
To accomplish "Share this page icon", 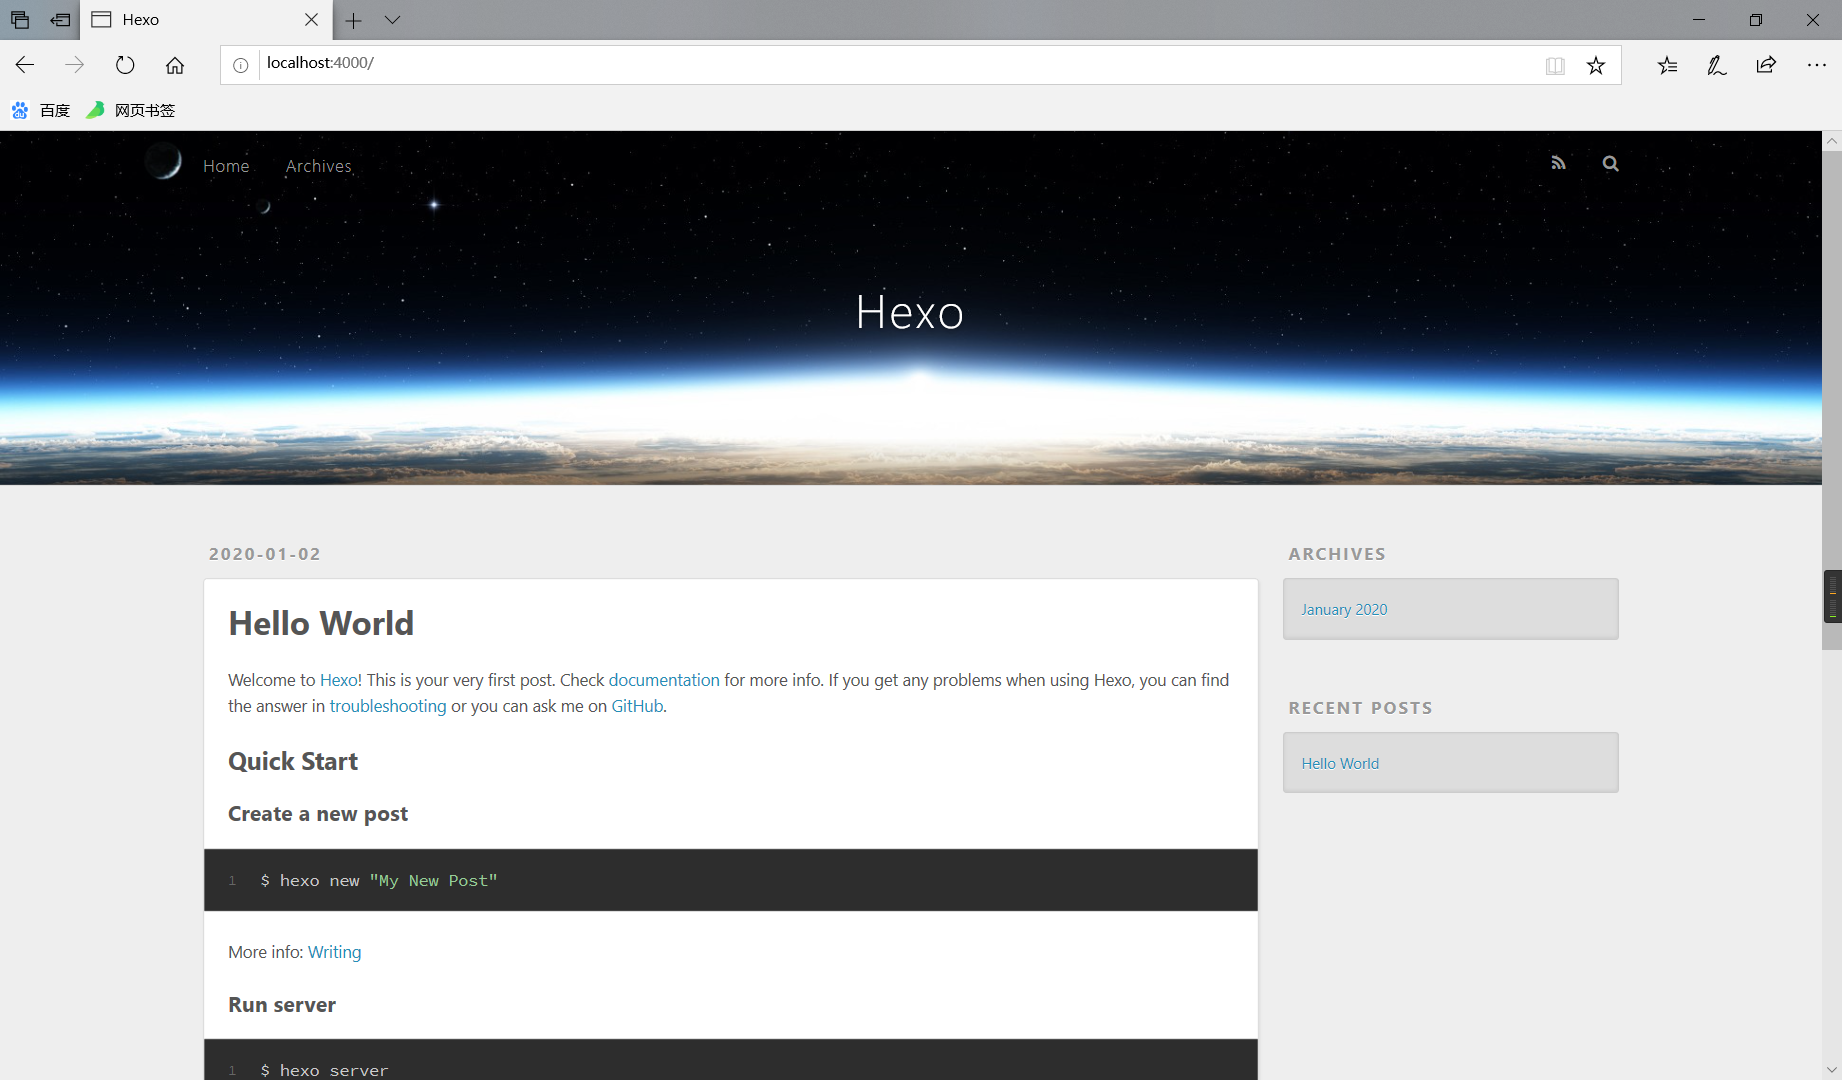I will (1766, 65).
